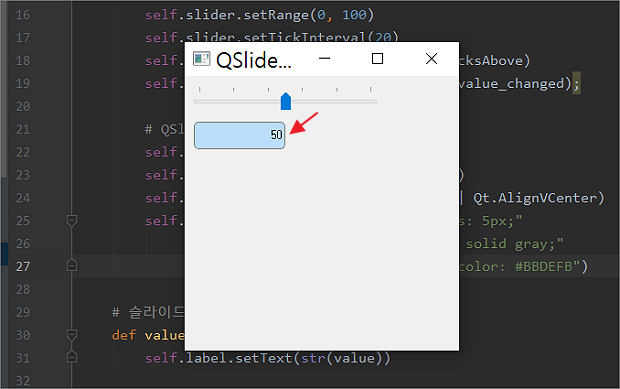Viewport: 620px width, 389px height.
Task: Collapse the def fold marker at line 30
Action: pyautogui.click(x=72, y=335)
